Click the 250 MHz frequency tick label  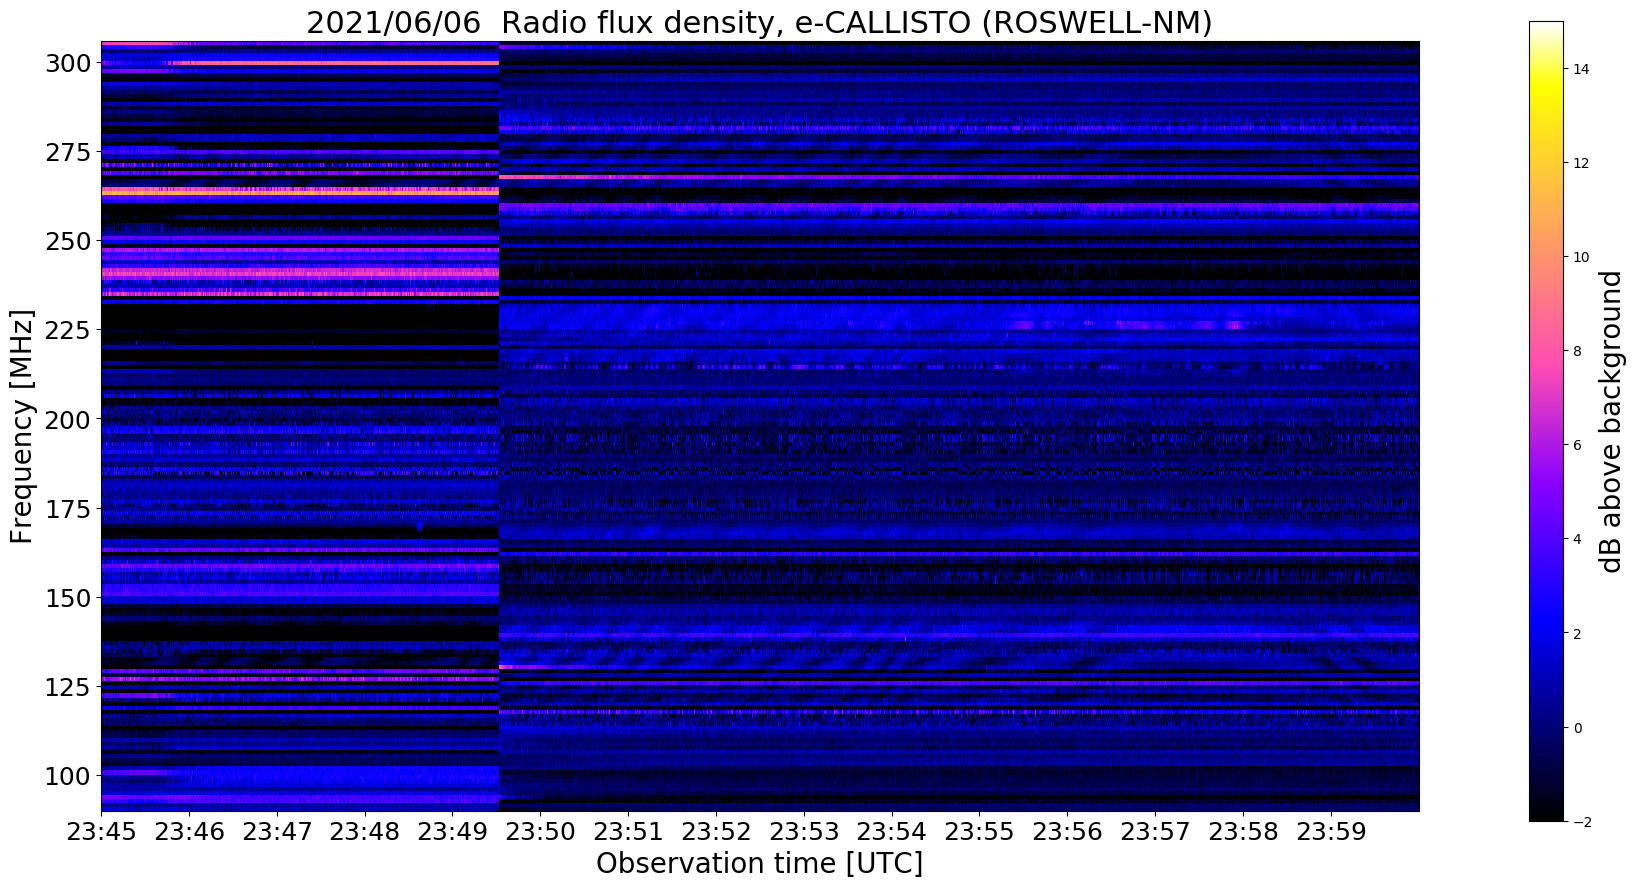tap(67, 242)
